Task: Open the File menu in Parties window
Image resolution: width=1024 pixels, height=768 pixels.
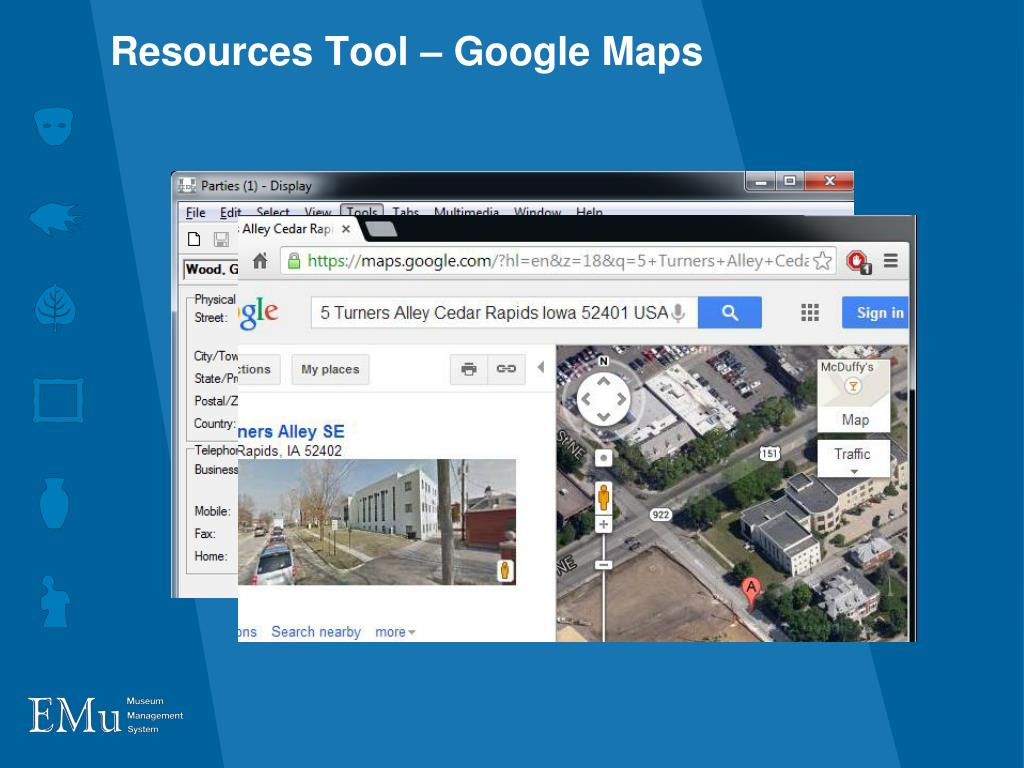Action: pos(195,212)
